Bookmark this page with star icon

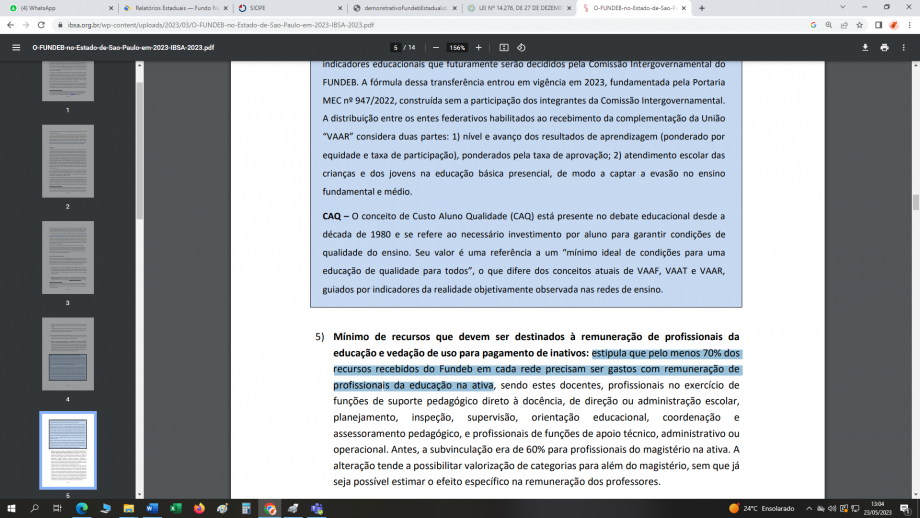(x=860, y=25)
